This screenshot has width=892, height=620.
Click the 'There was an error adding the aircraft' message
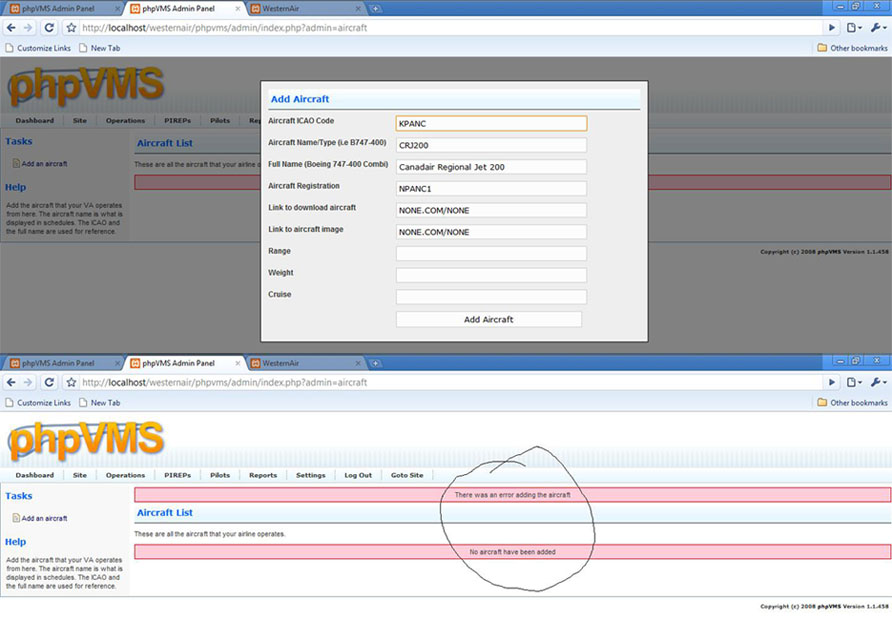click(x=513, y=495)
